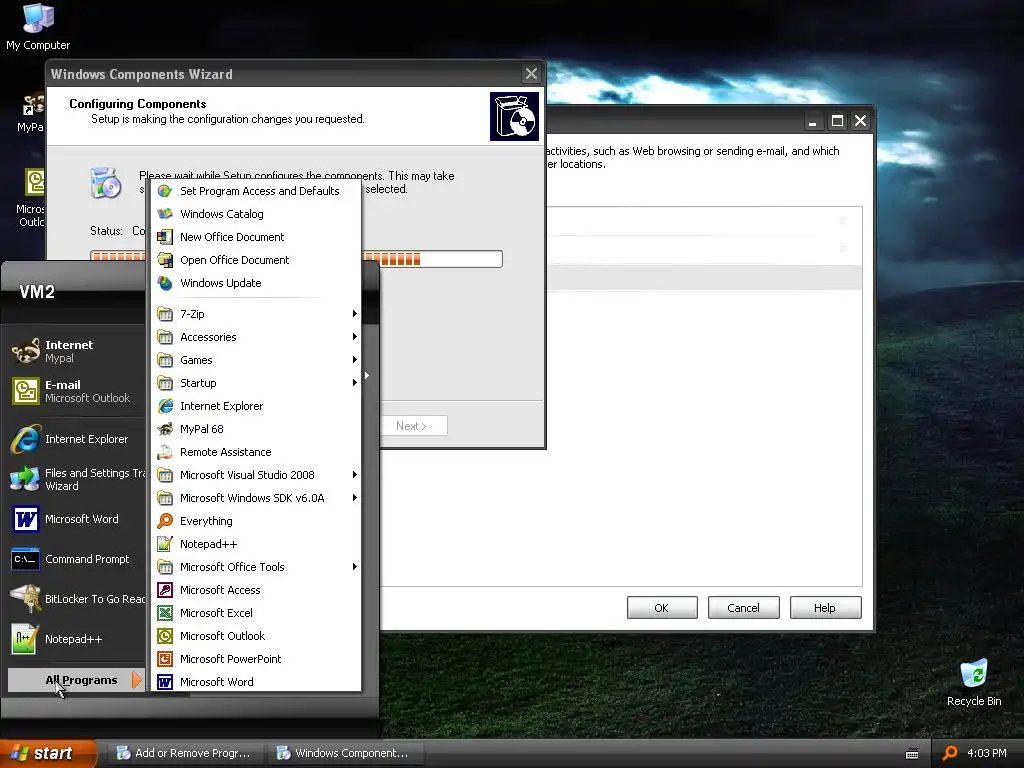Viewport: 1024px width, 768px height.
Task: Switch to Add or Remove Programs taskbar item
Action: pyautogui.click(x=185, y=753)
